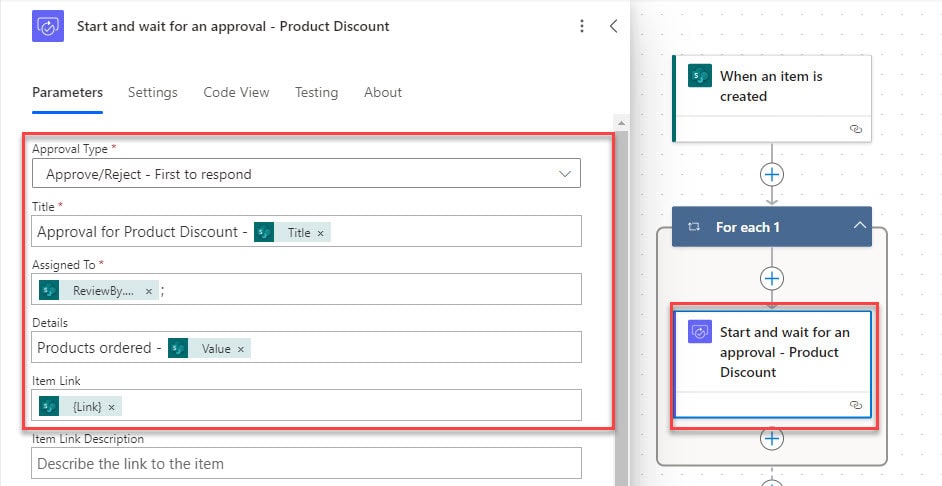942x486 pixels.
Task: Click the approvals icon on the action card
Action: (x=700, y=332)
